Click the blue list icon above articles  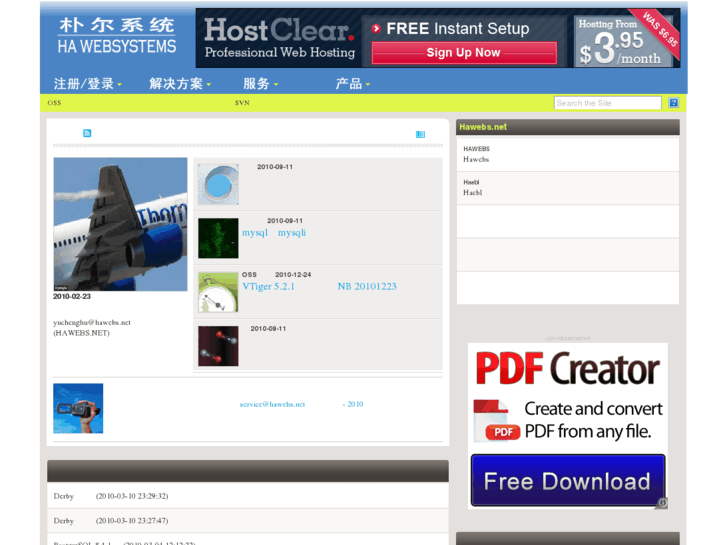[420, 134]
